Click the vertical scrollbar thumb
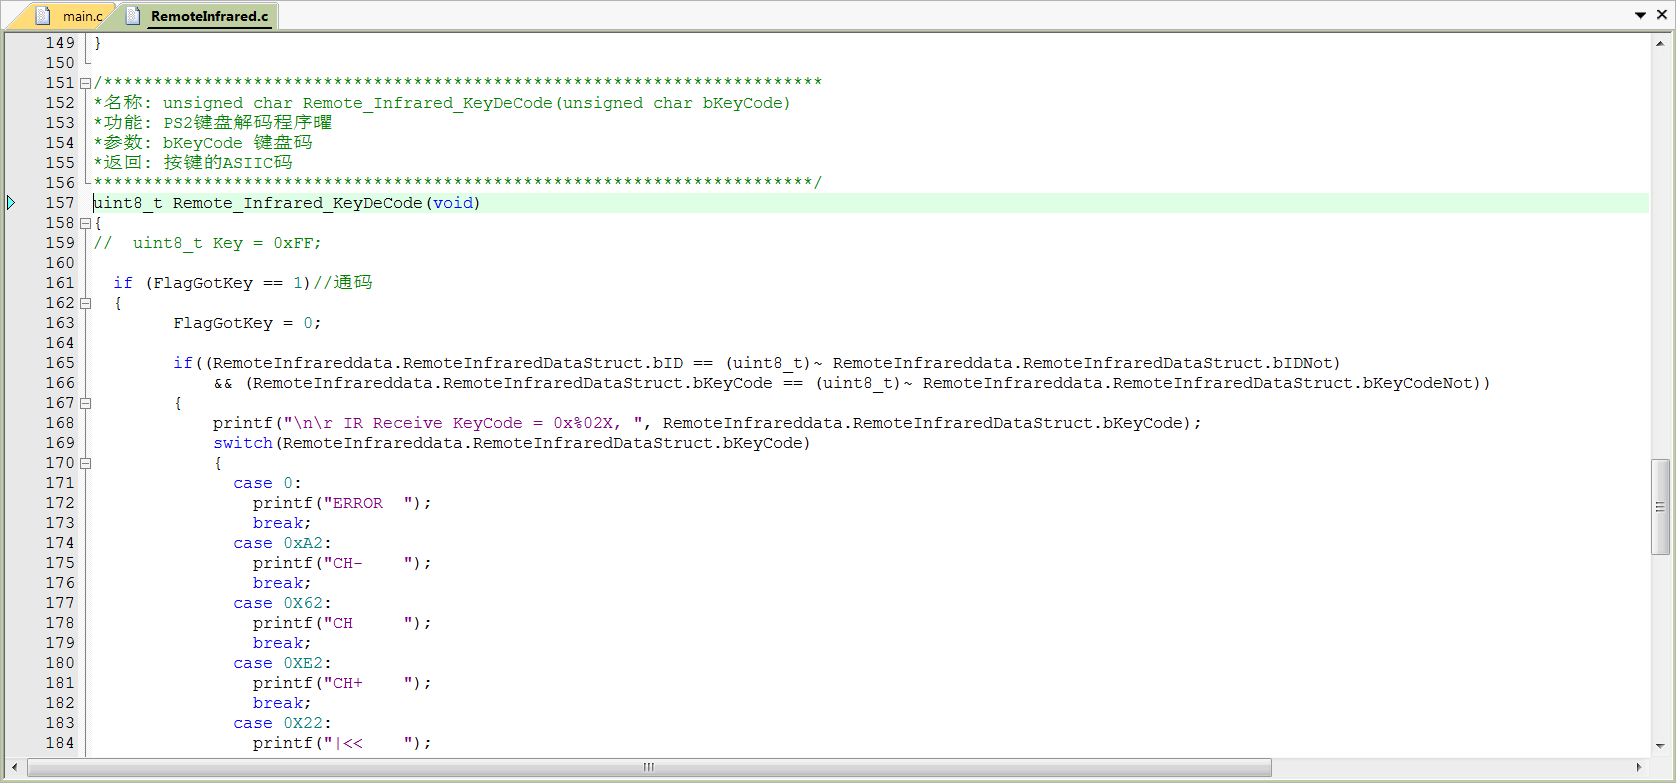This screenshot has width=1676, height=783. pos(1660,506)
